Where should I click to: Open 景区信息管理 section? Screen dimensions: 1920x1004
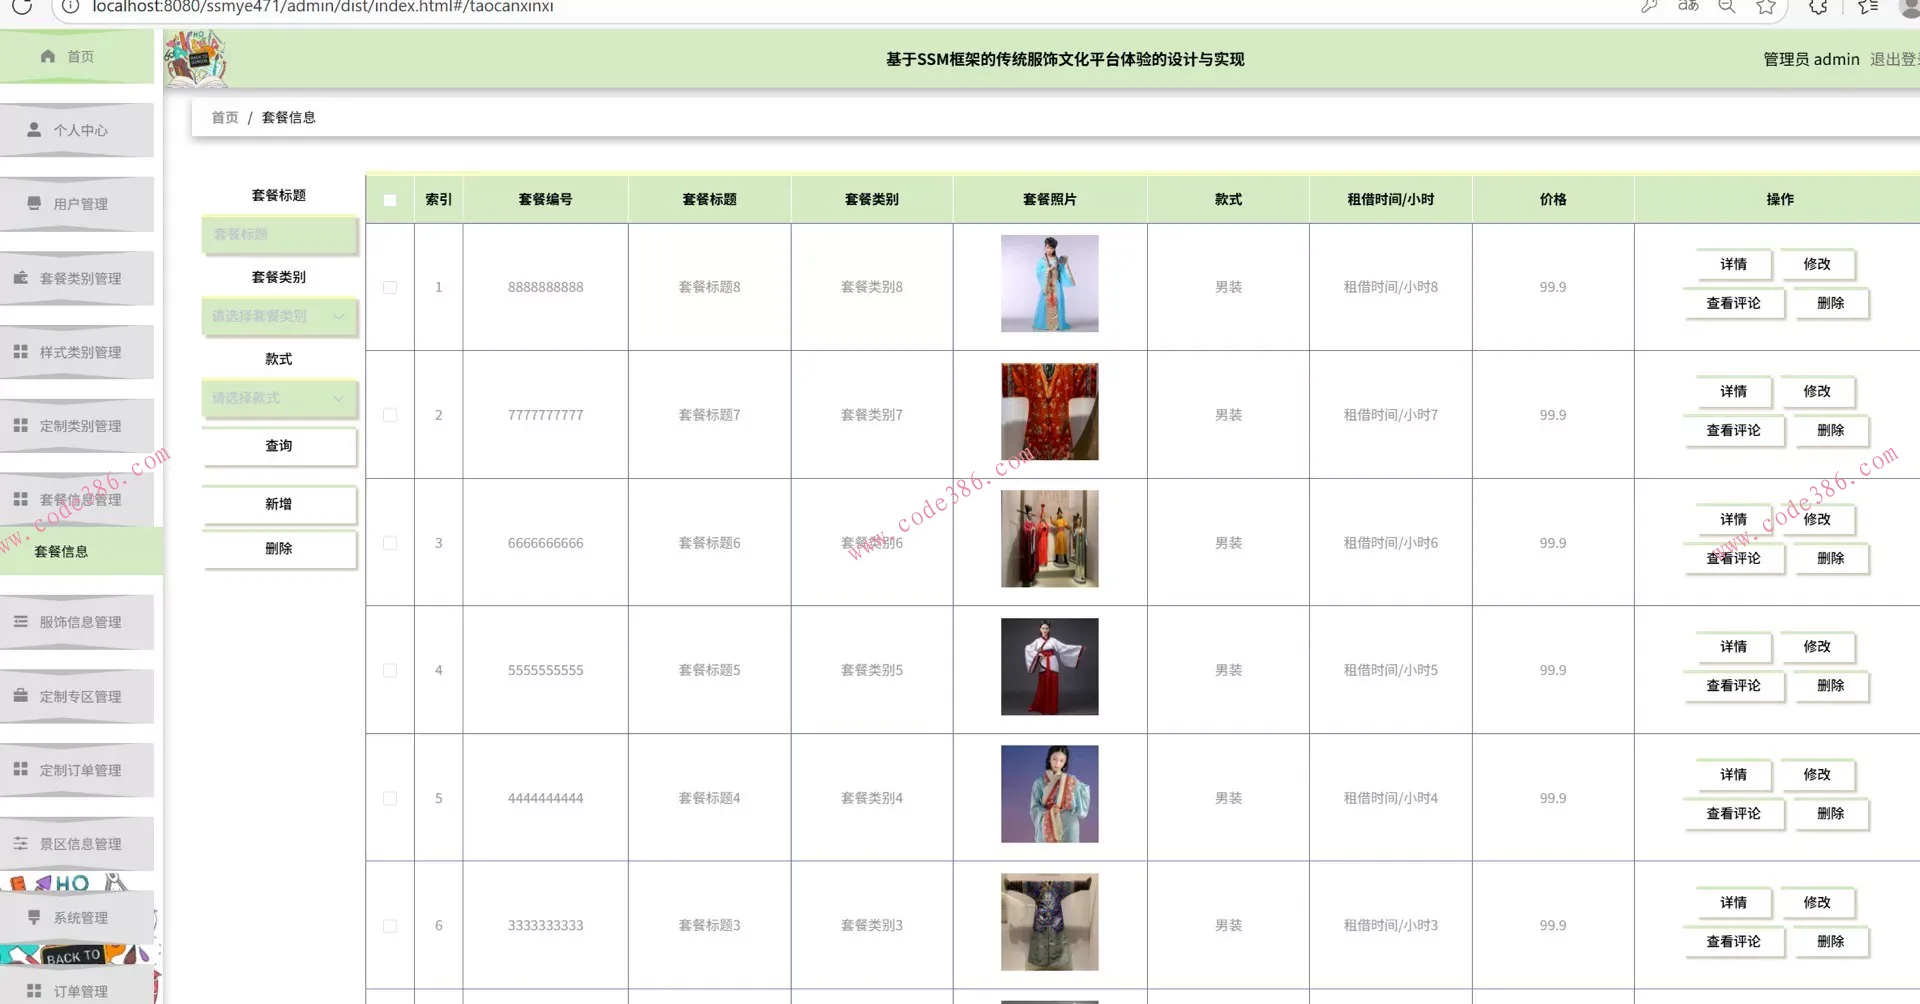click(x=80, y=843)
